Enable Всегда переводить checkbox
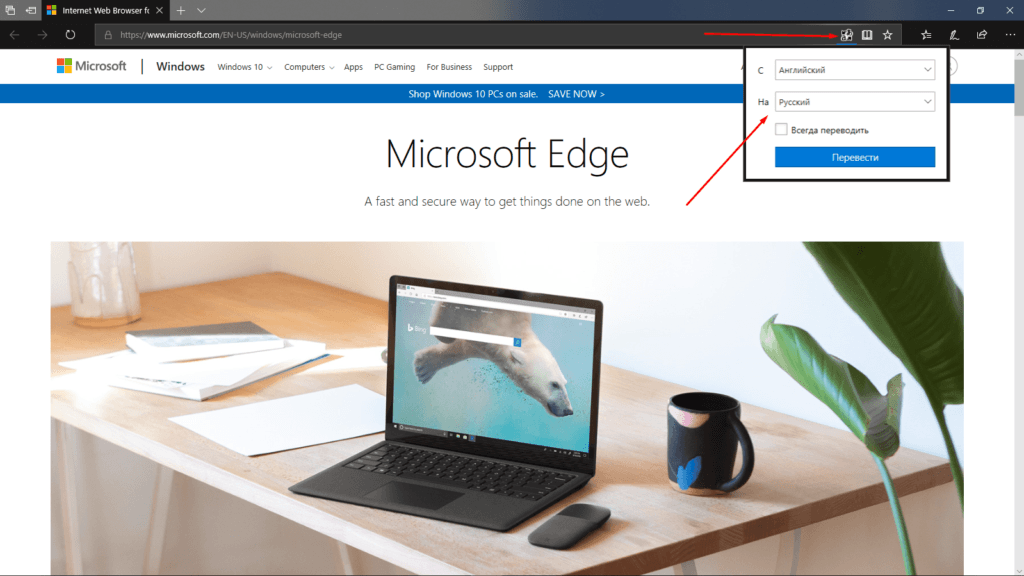This screenshot has height=576, width=1024. (779, 129)
